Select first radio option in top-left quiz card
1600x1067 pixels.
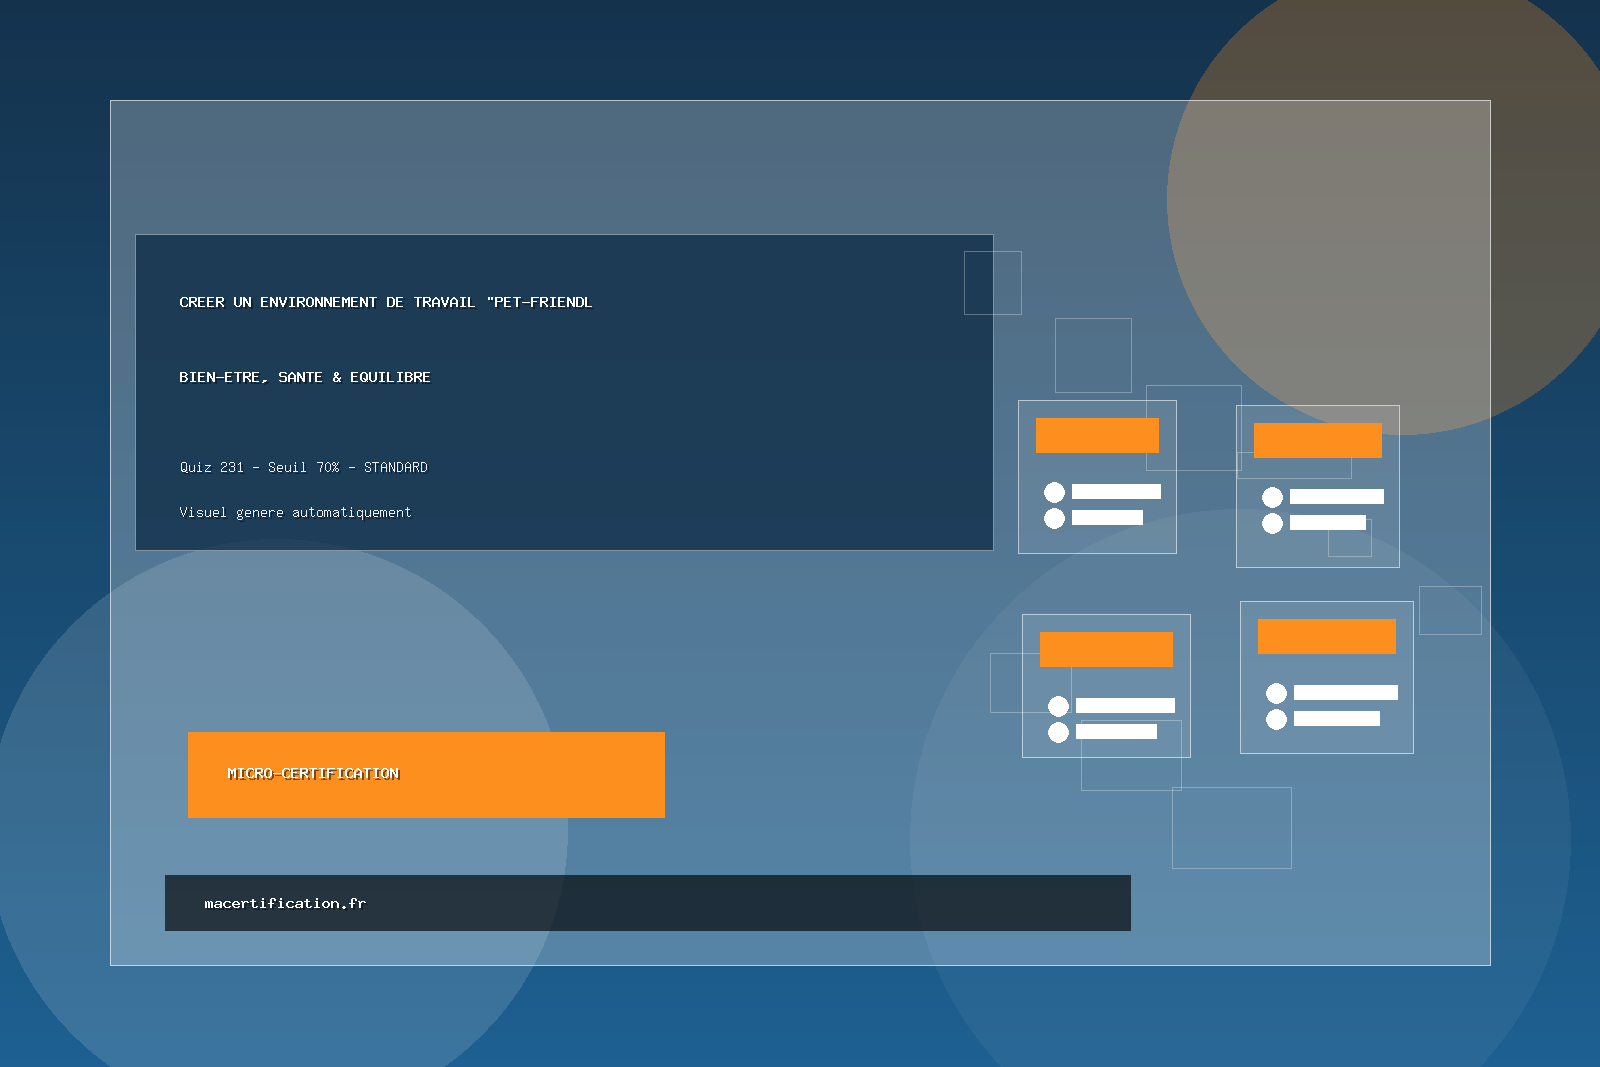point(1054,492)
